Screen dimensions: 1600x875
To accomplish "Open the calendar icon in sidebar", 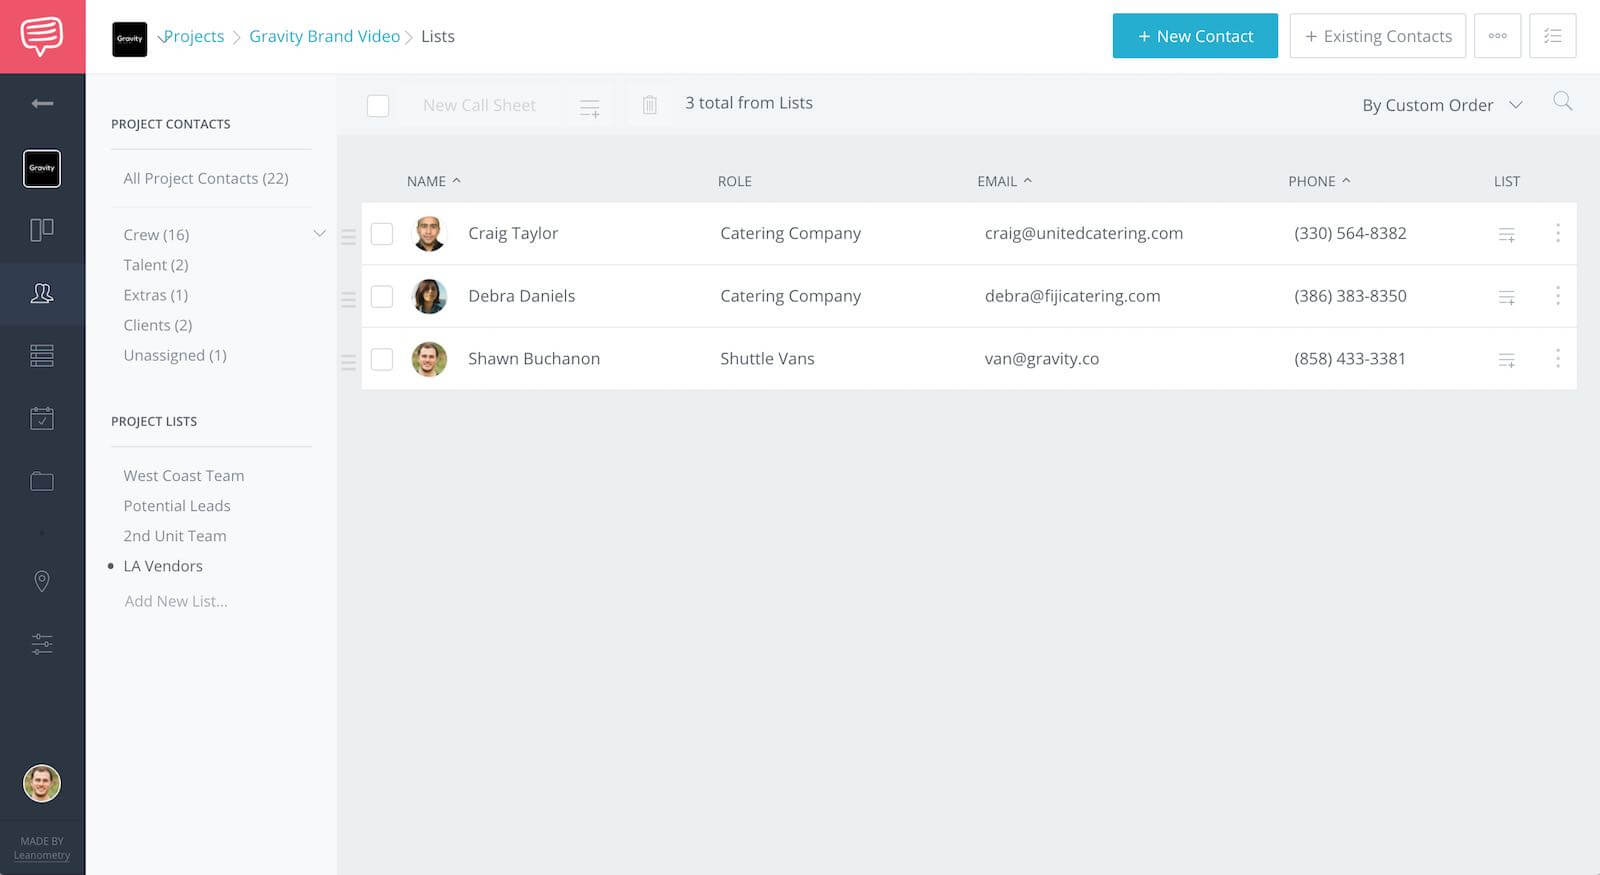I will coord(42,418).
